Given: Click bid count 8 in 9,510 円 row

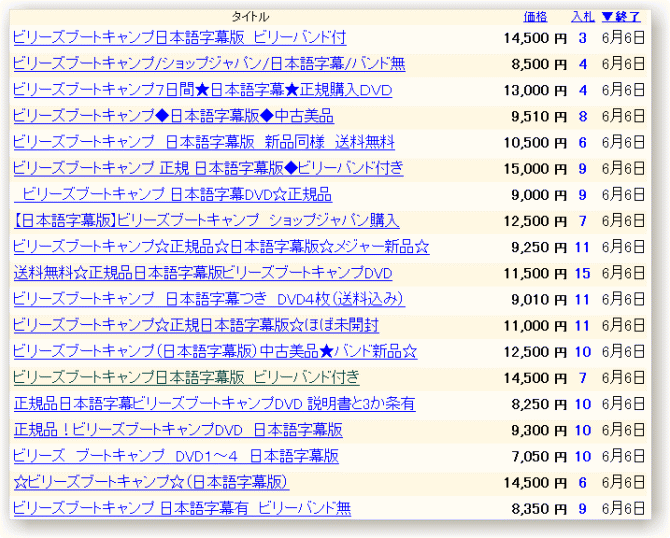Looking at the screenshot, I should point(583,117).
